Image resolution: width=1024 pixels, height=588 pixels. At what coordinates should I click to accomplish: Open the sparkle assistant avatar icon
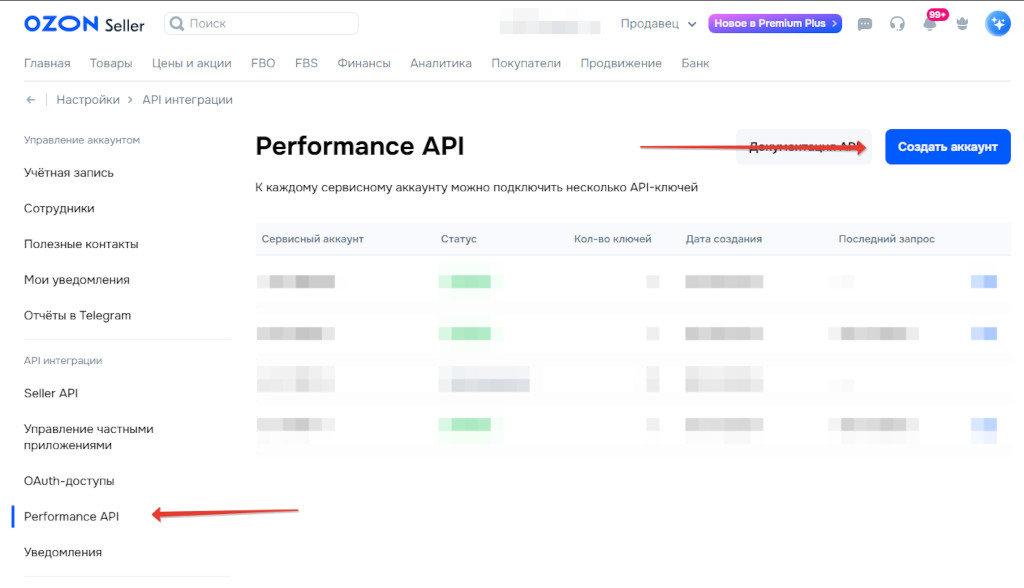coord(998,24)
